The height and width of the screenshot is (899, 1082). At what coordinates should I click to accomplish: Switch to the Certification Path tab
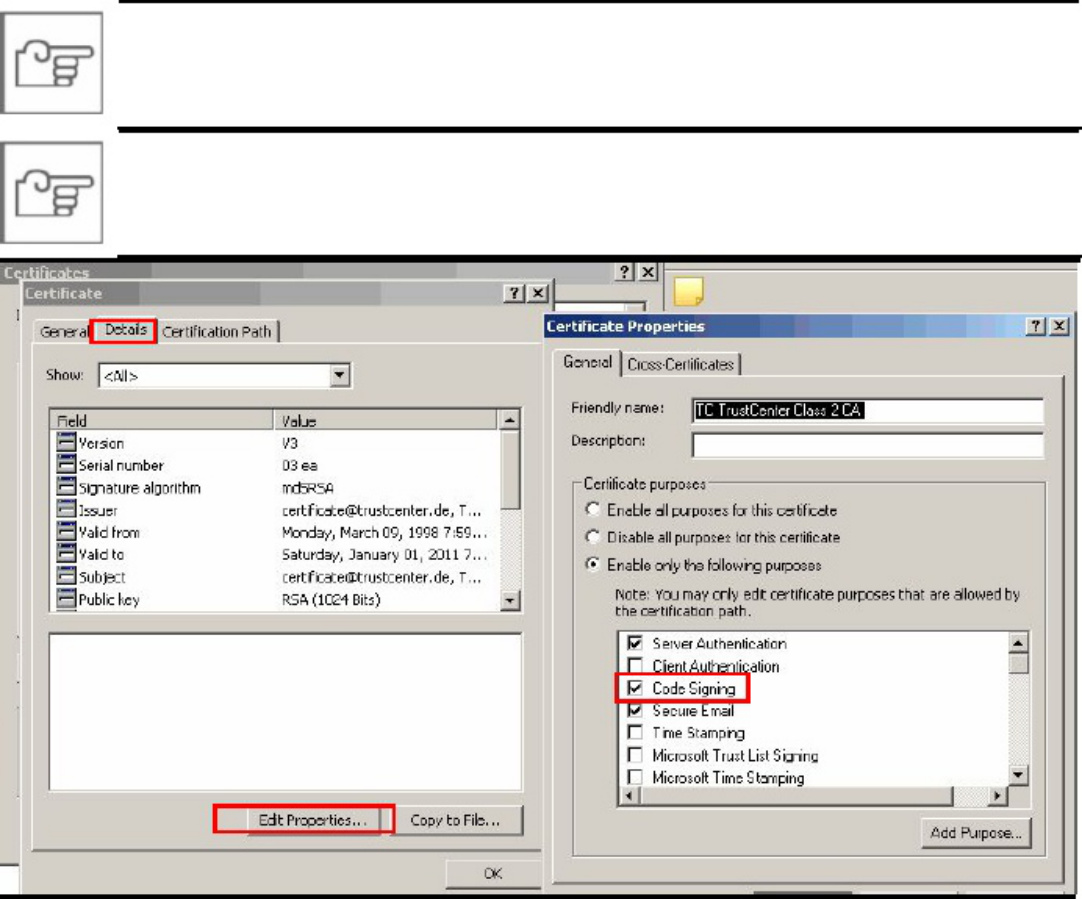[217, 332]
